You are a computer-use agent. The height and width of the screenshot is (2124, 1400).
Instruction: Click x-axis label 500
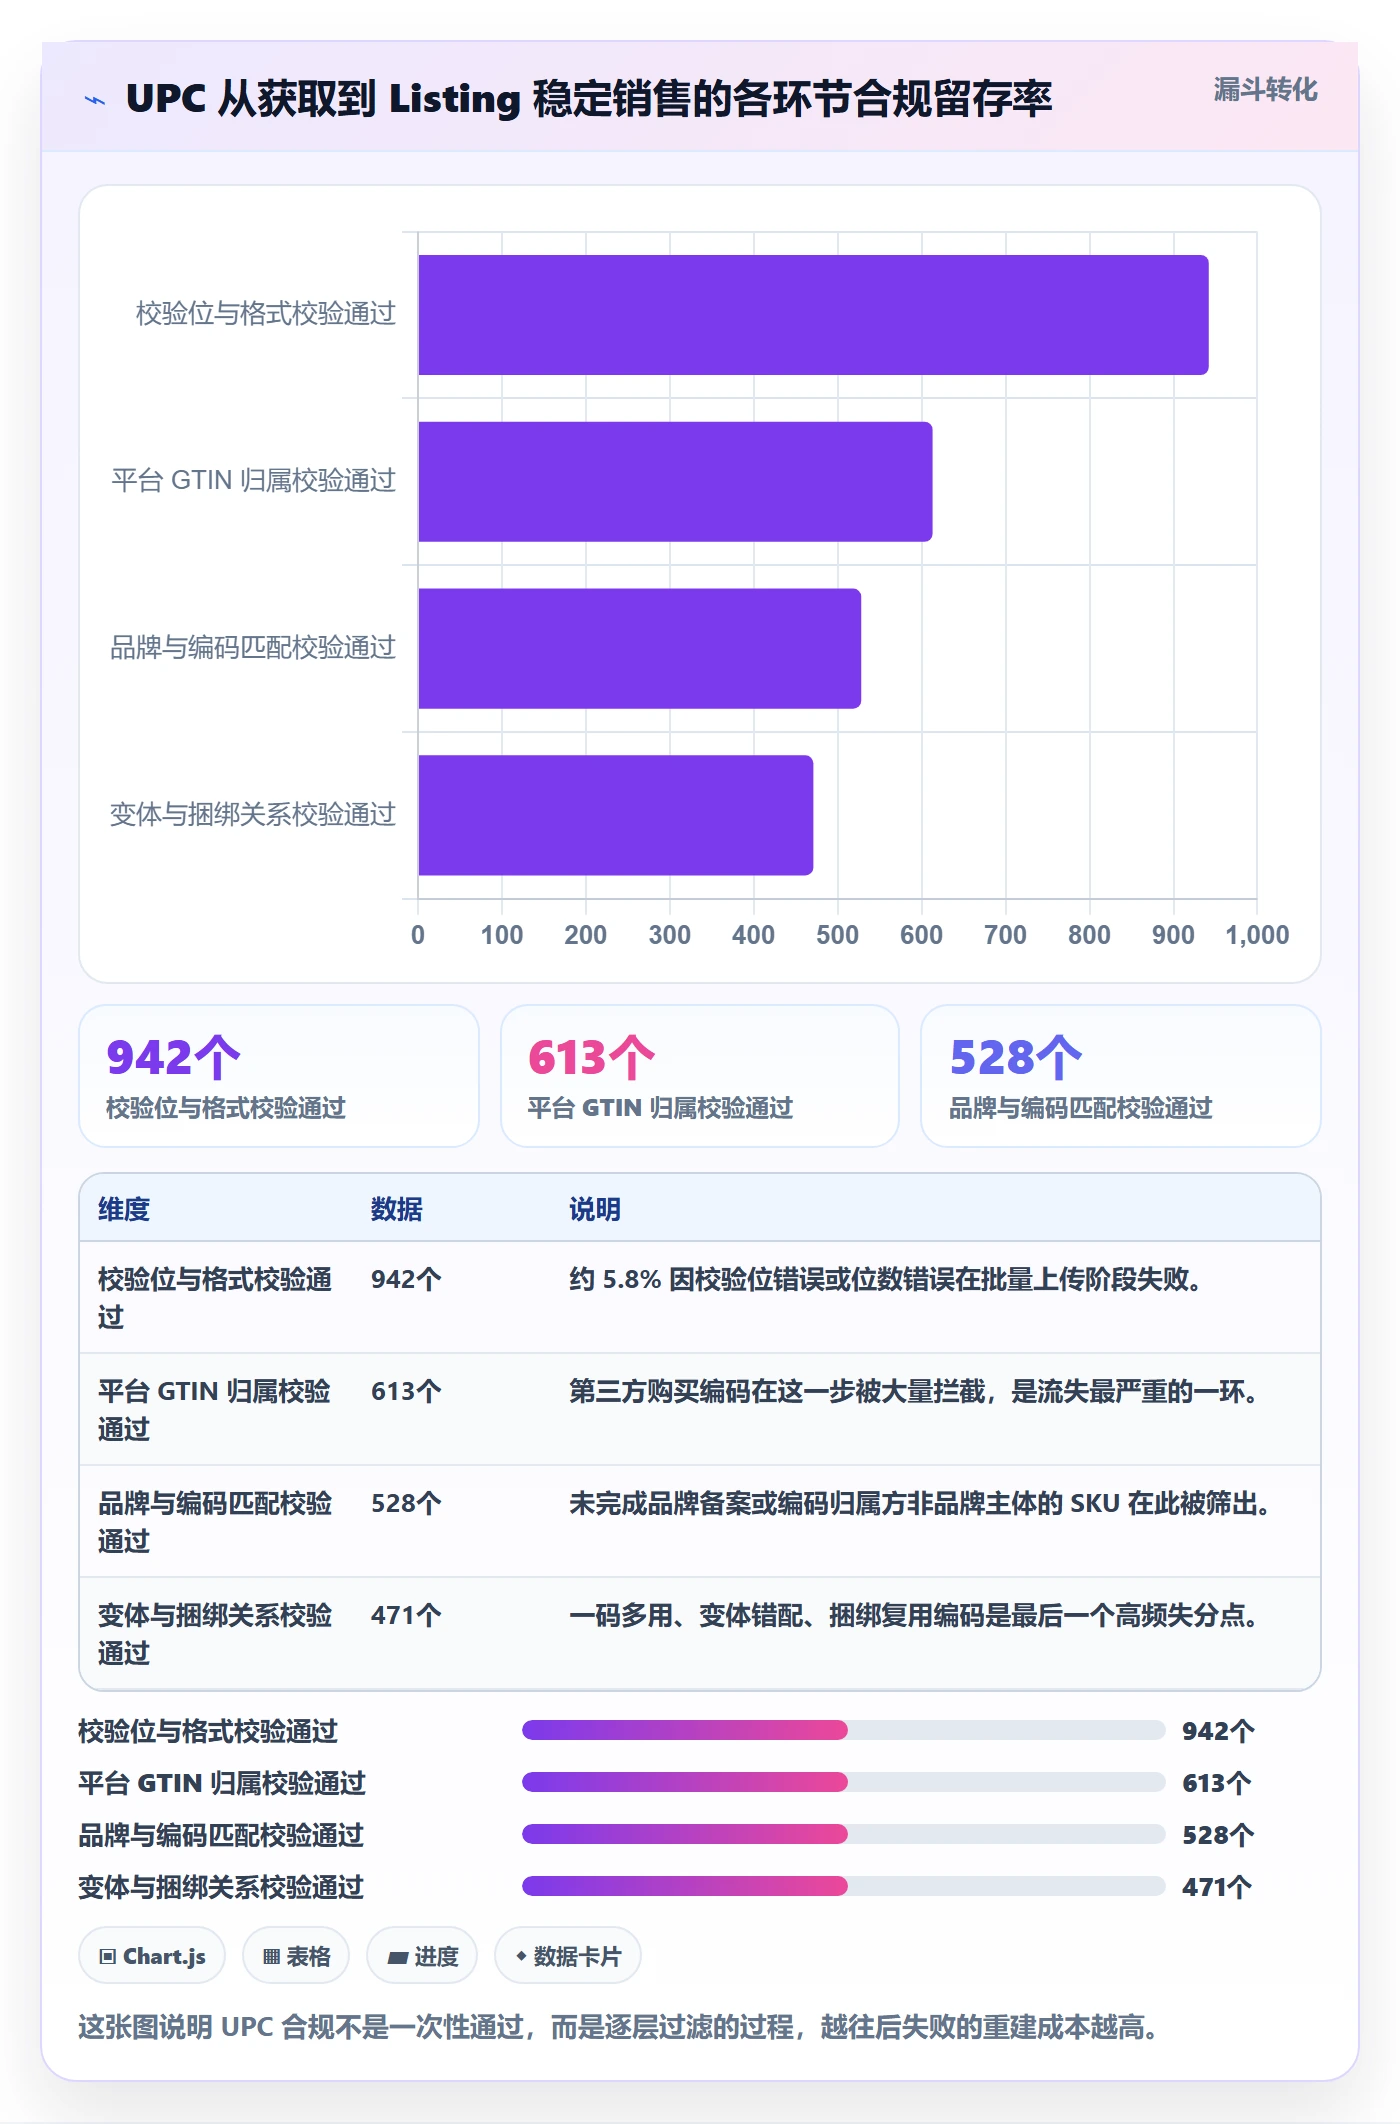click(837, 935)
